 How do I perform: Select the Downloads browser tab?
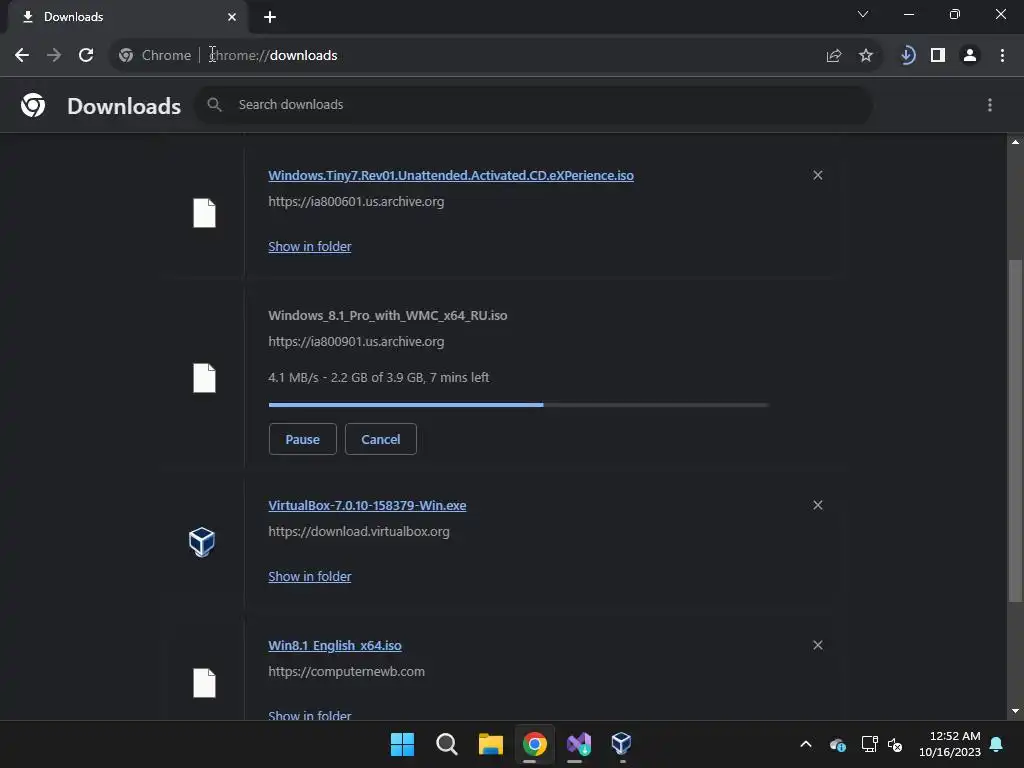click(127, 17)
